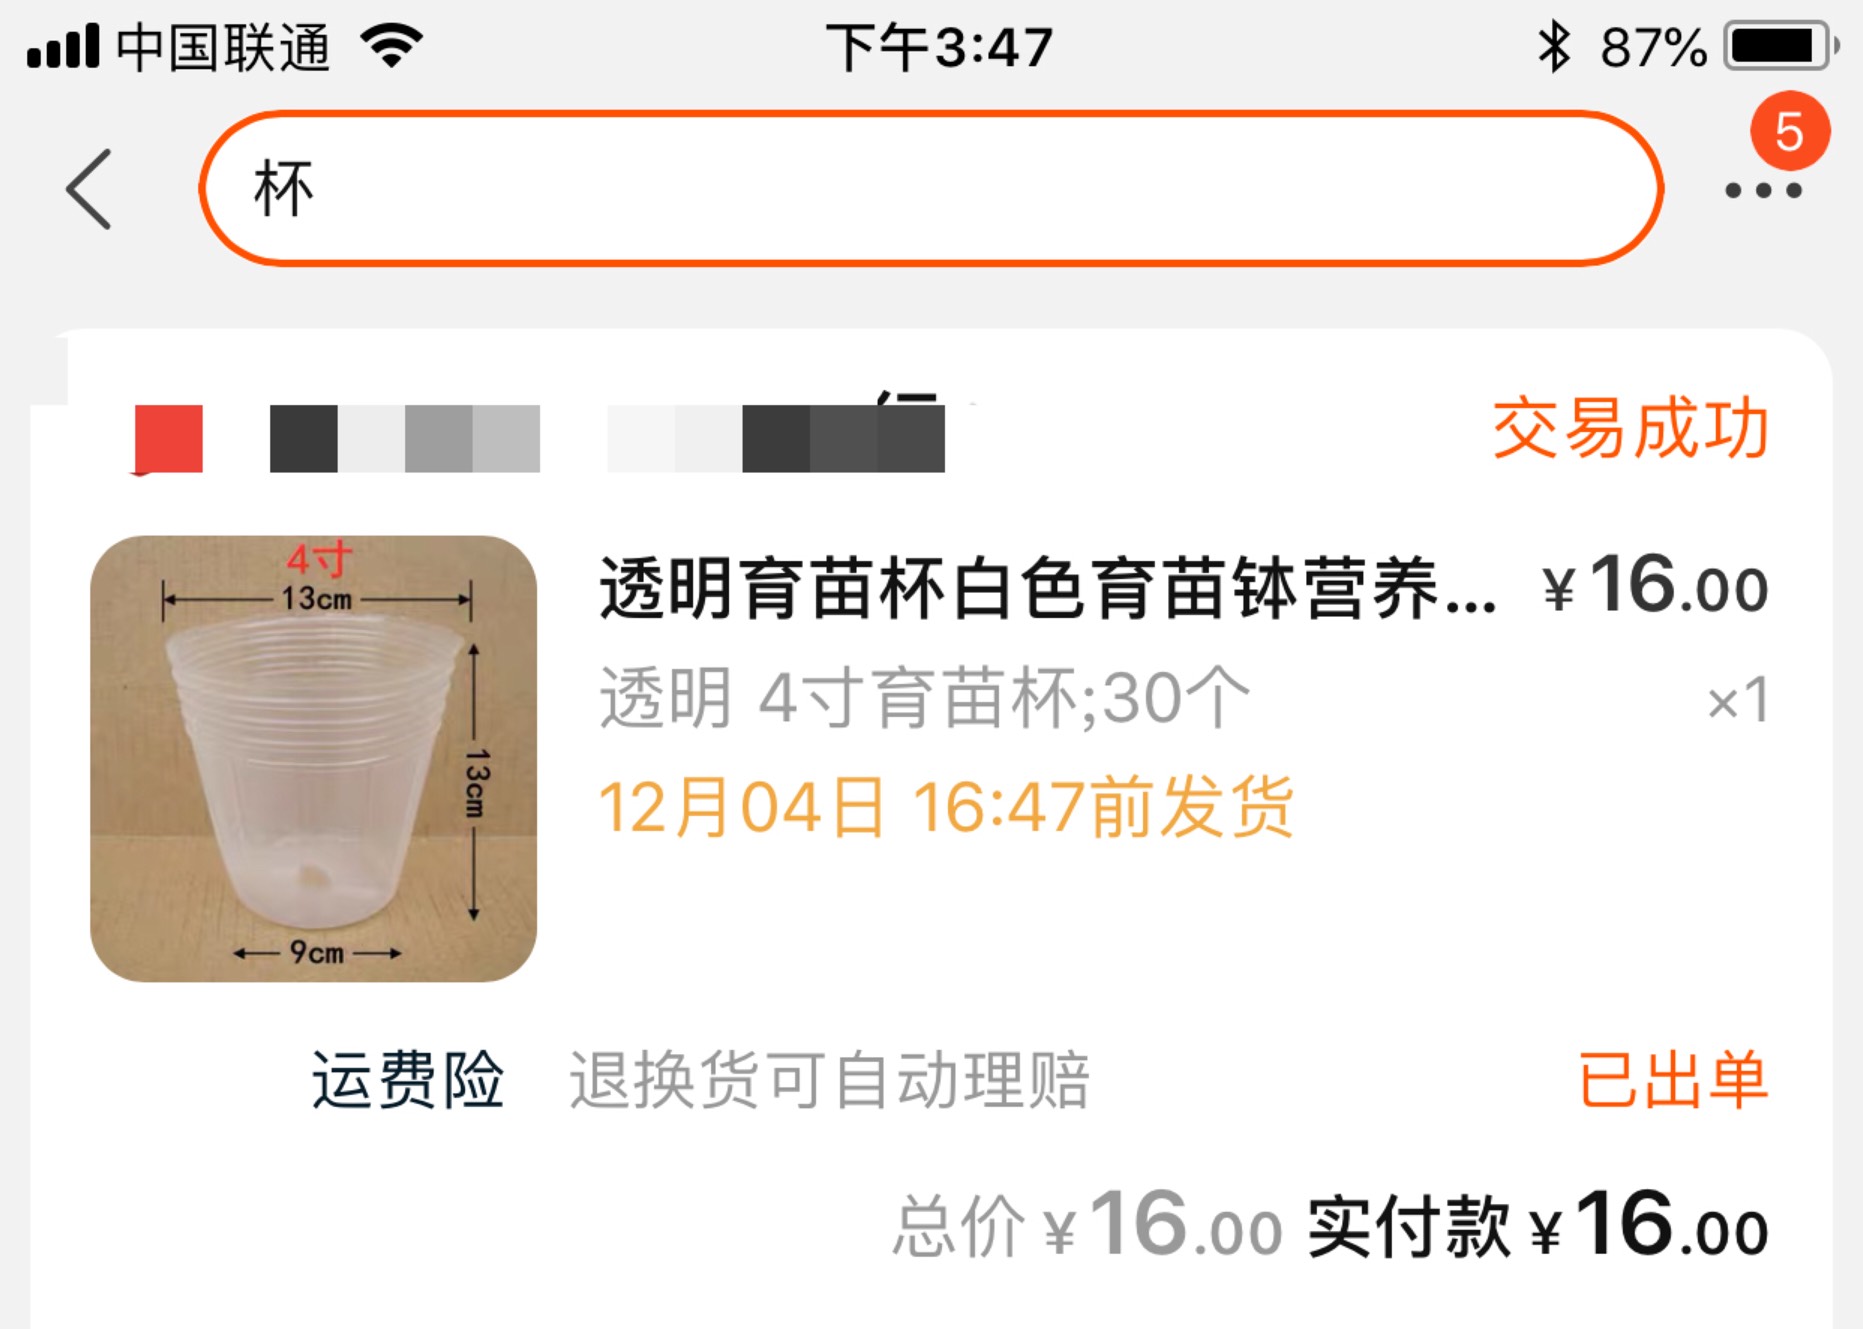Open the 运费险 shipping insurance label
Screen dimensions: 1863x1329
click(x=407, y=1080)
